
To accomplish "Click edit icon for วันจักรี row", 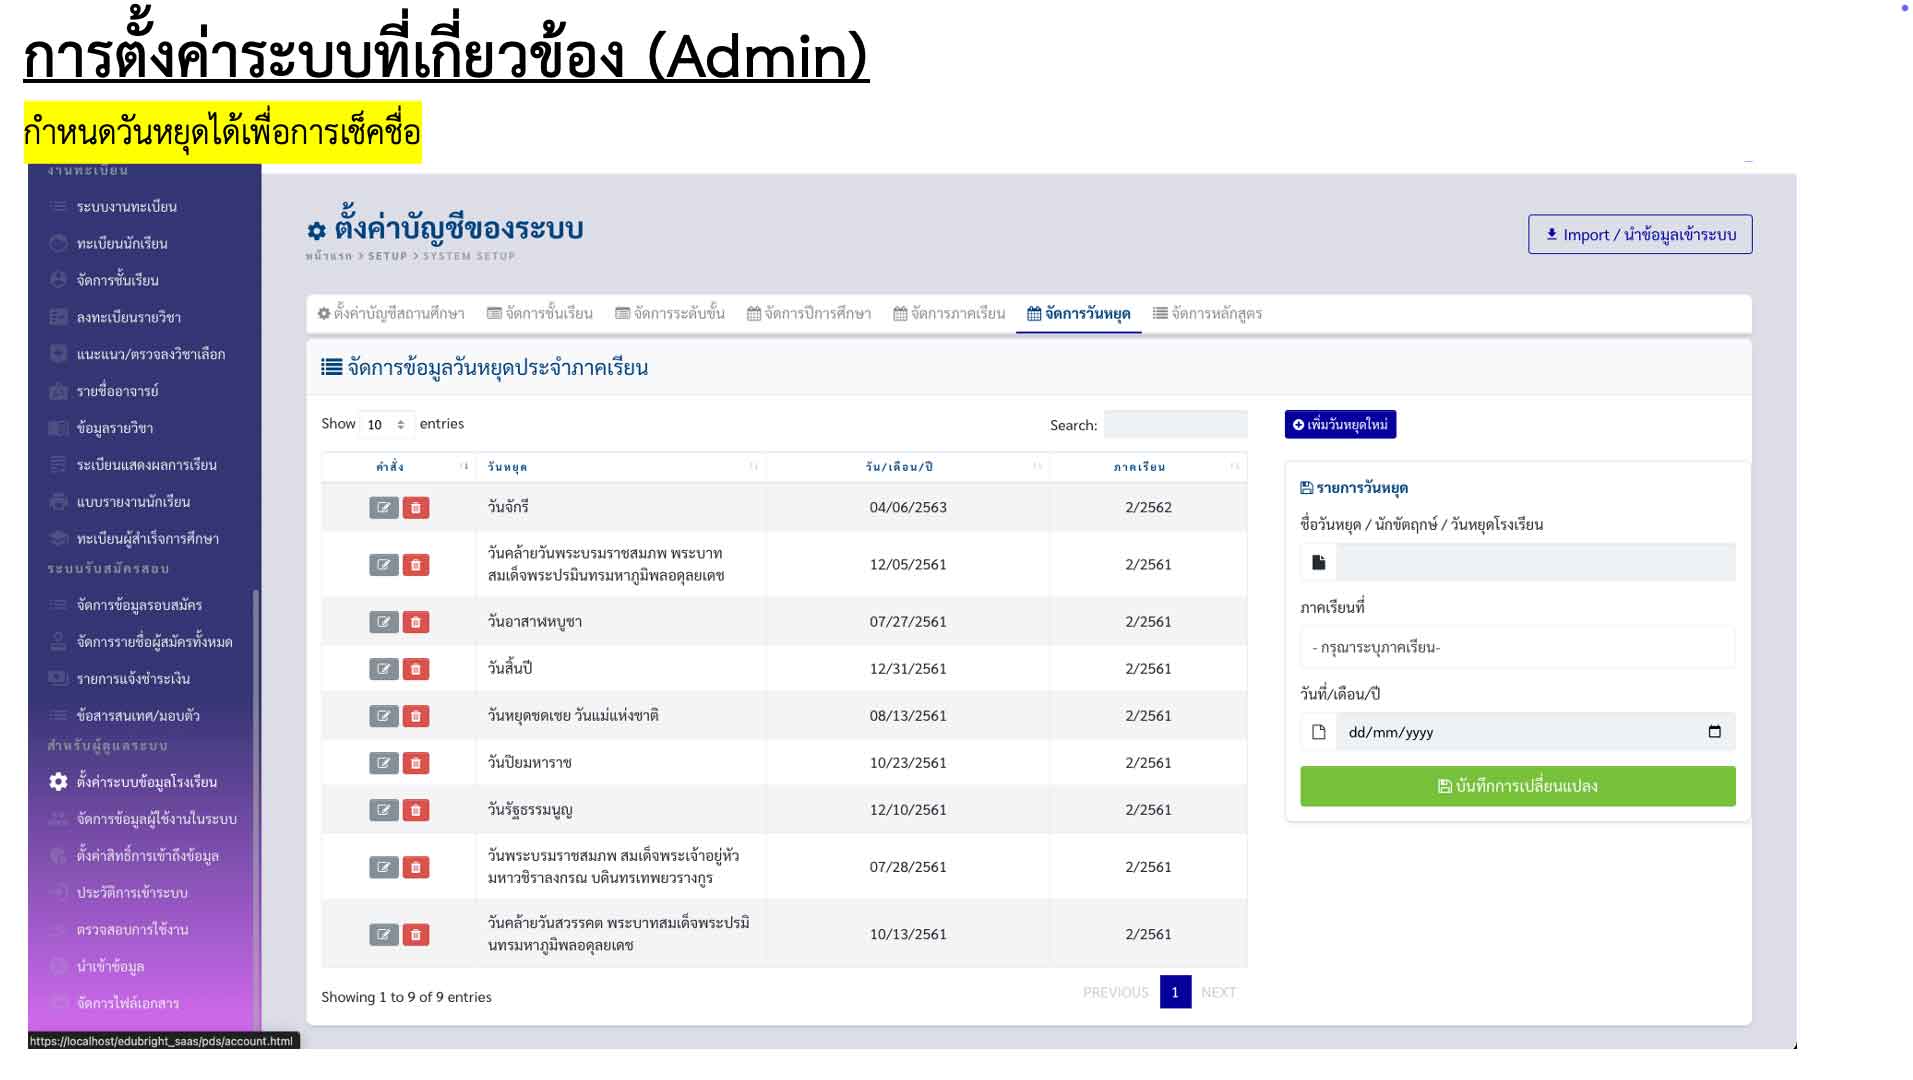I will pos(383,508).
